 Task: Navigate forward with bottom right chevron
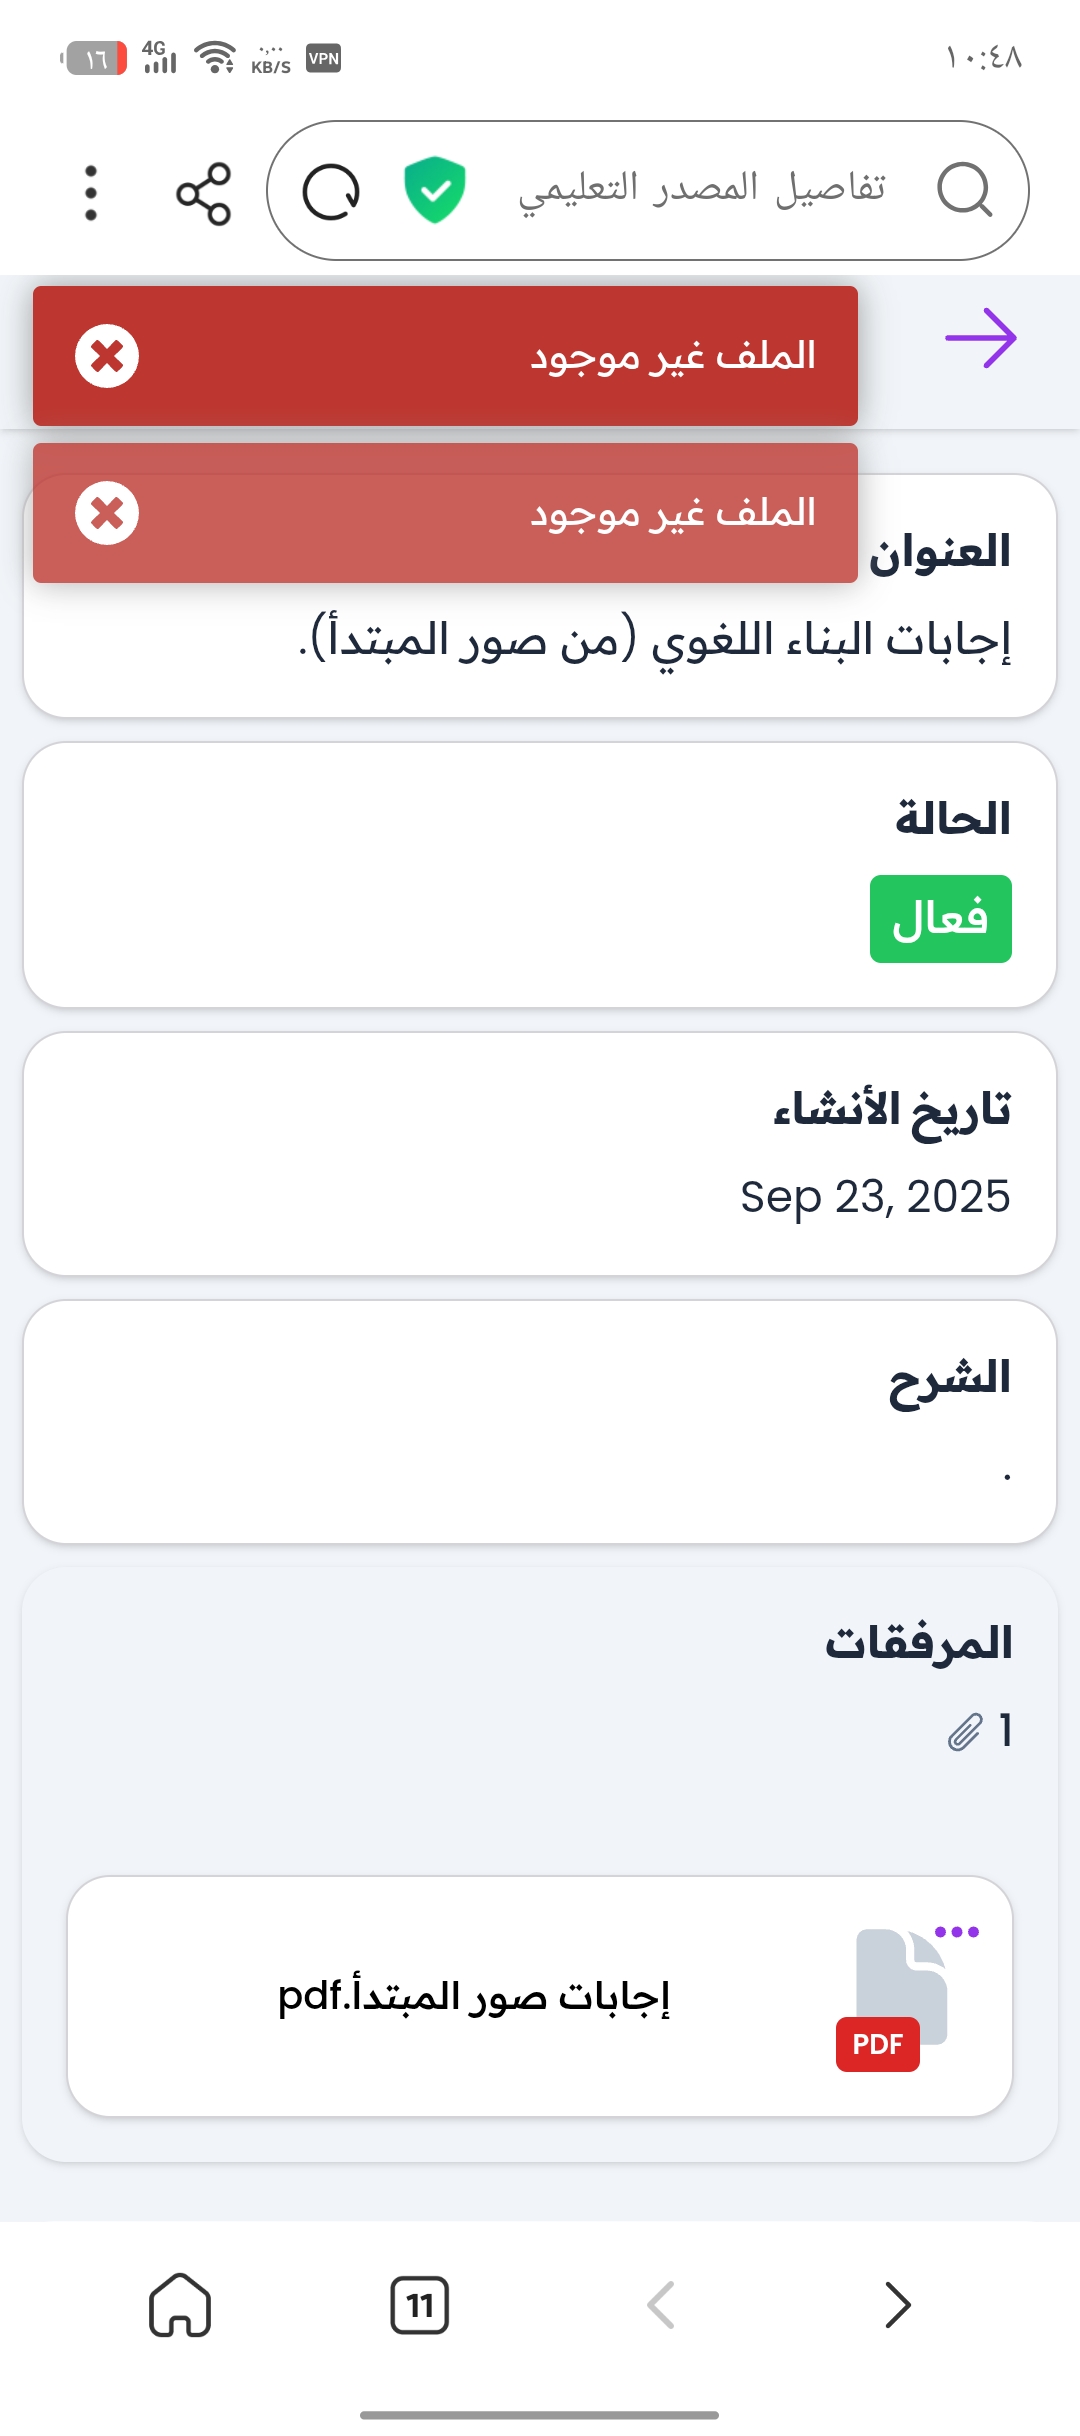pos(898,2305)
